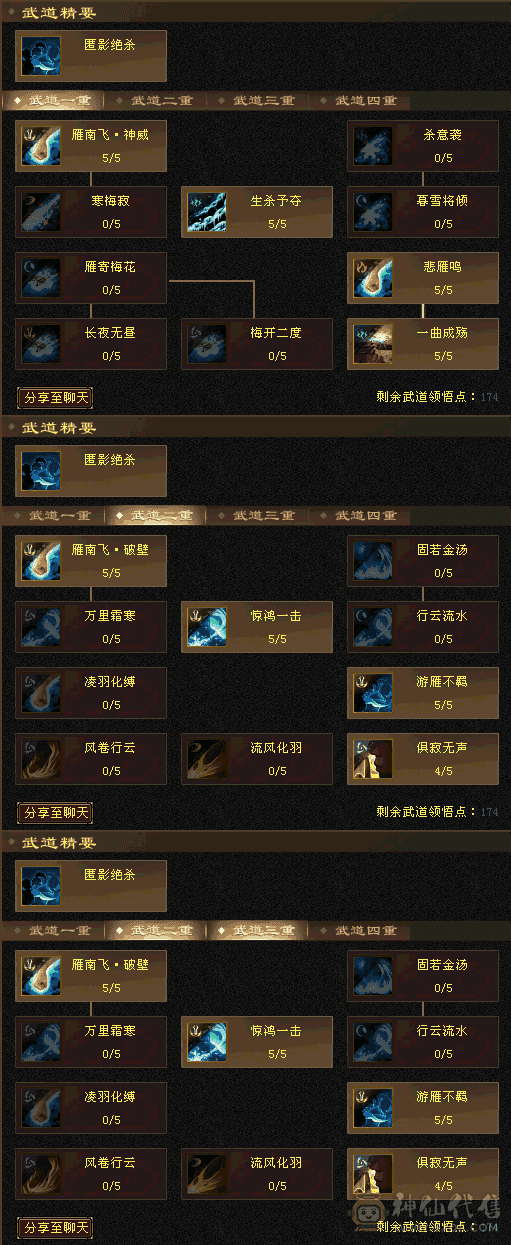
Task: Open the 武道四重 tab in the top panel
Action: coord(360,101)
